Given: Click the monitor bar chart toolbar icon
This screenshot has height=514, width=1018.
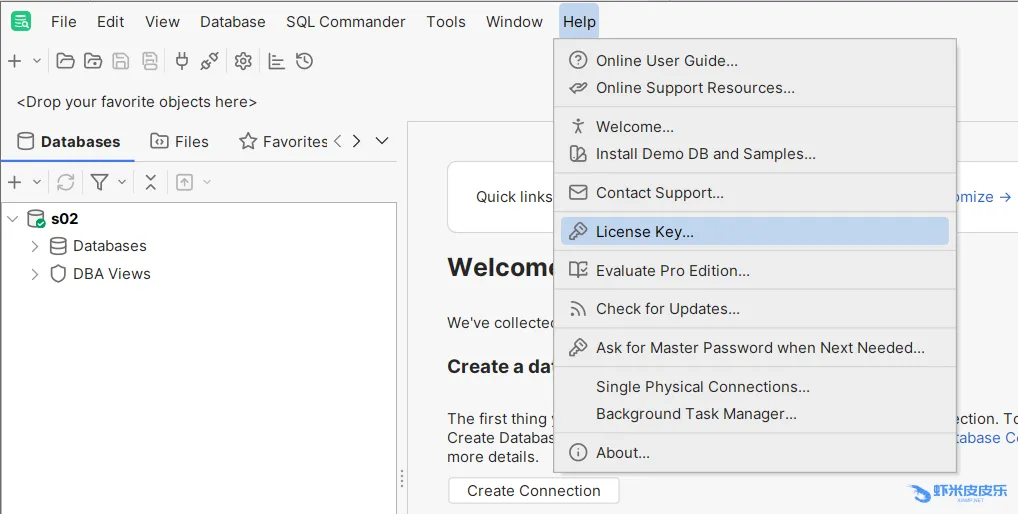Looking at the screenshot, I should (x=277, y=61).
